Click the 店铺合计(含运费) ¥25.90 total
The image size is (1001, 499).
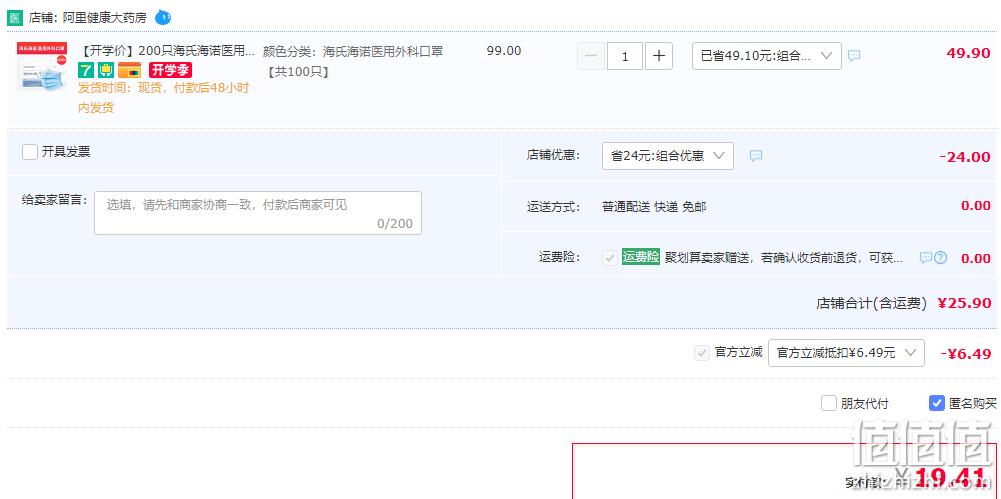tap(903, 303)
